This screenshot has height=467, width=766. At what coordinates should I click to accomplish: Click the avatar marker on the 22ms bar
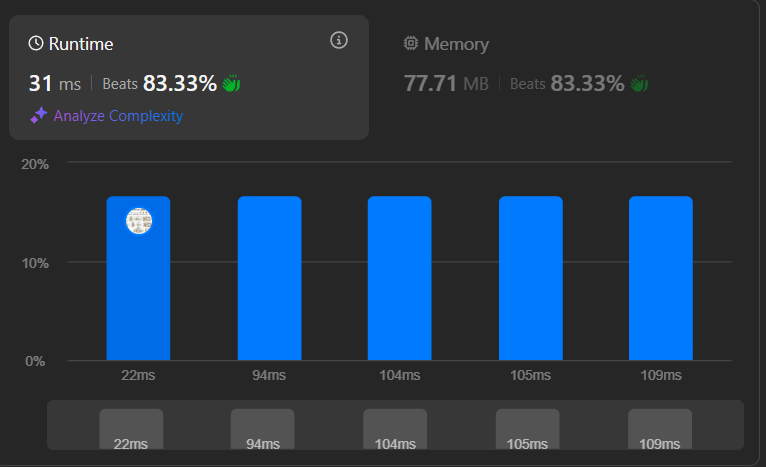click(139, 221)
